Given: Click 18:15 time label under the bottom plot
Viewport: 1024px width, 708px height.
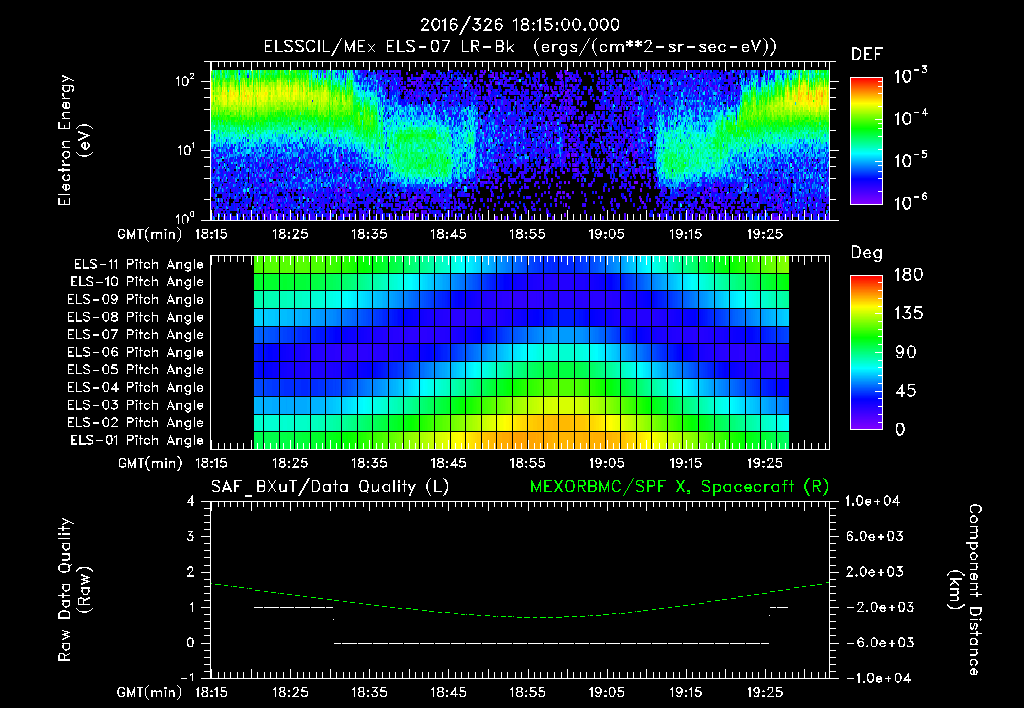Looking at the screenshot, I should point(211,692).
